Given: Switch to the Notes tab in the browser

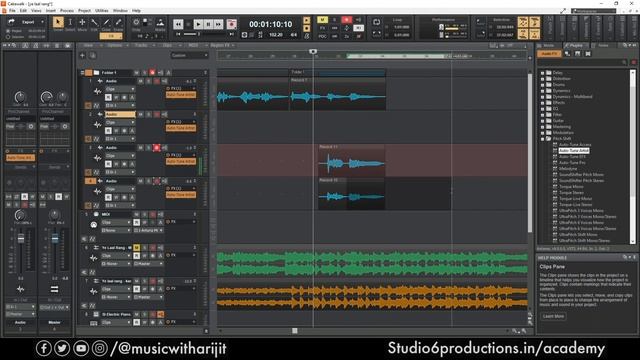Looking at the screenshot, I should point(603,45).
